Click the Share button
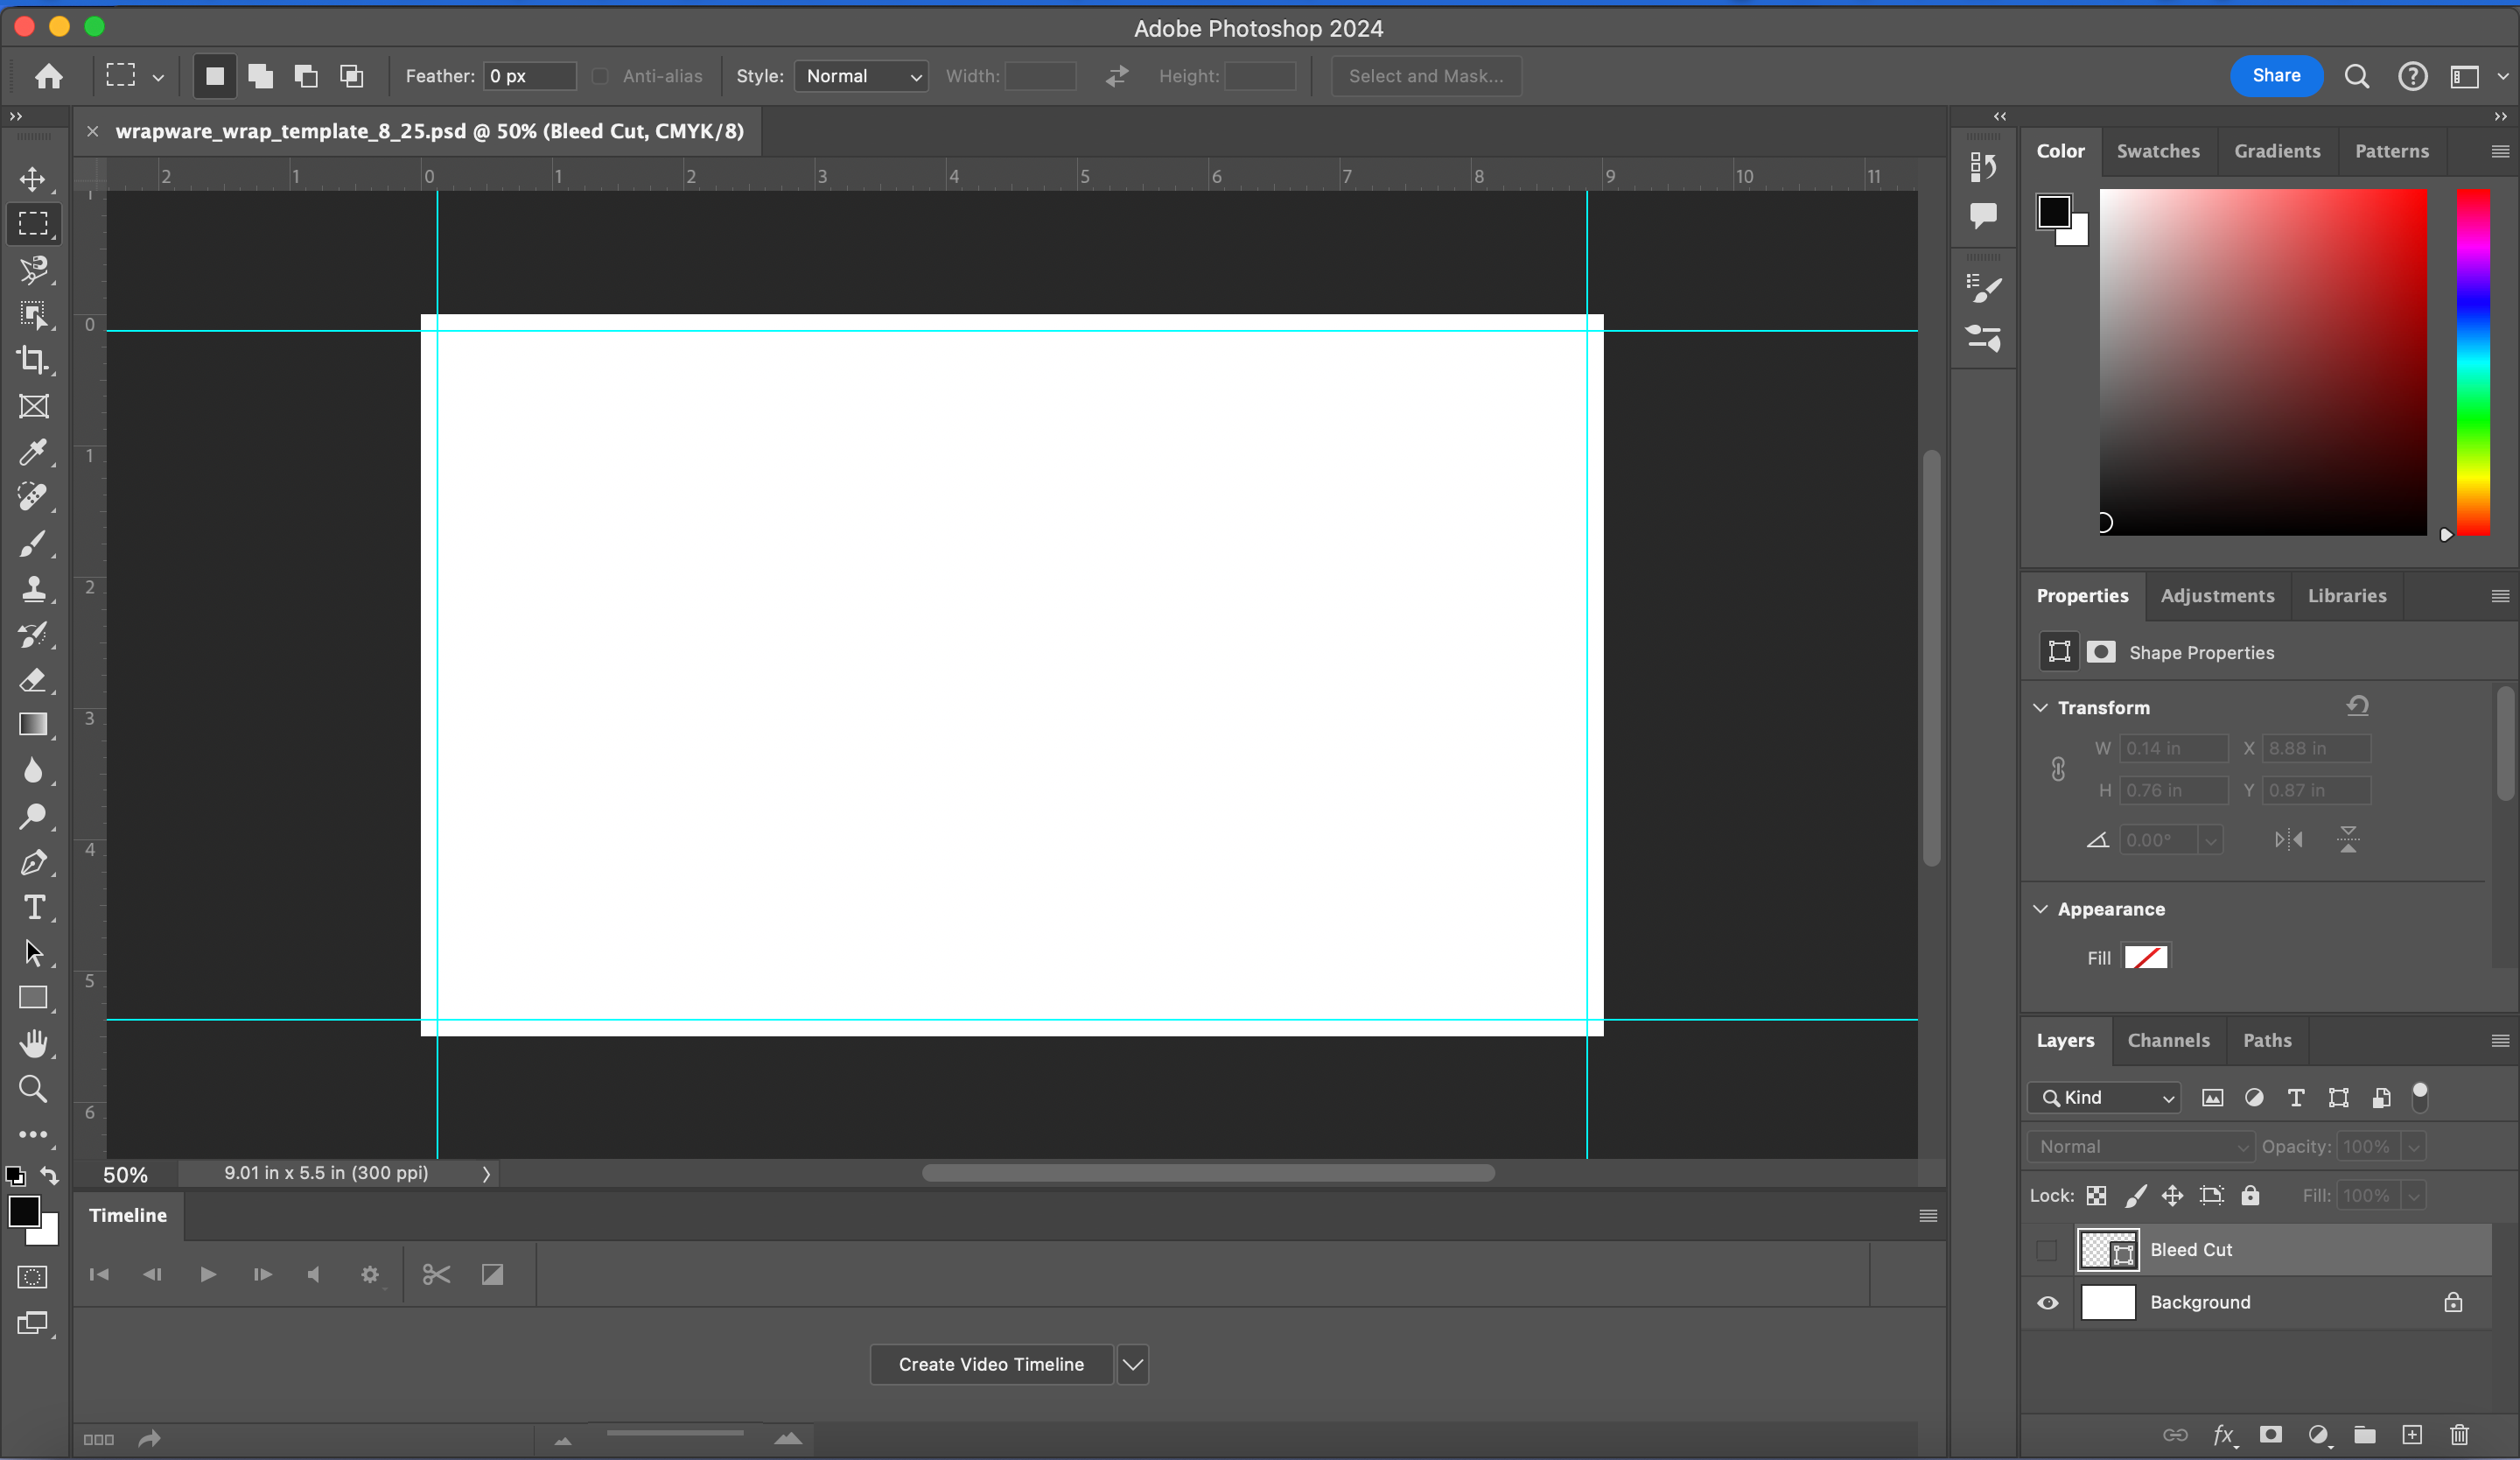This screenshot has height=1460, width=2520. click(x=2275, y=76)
